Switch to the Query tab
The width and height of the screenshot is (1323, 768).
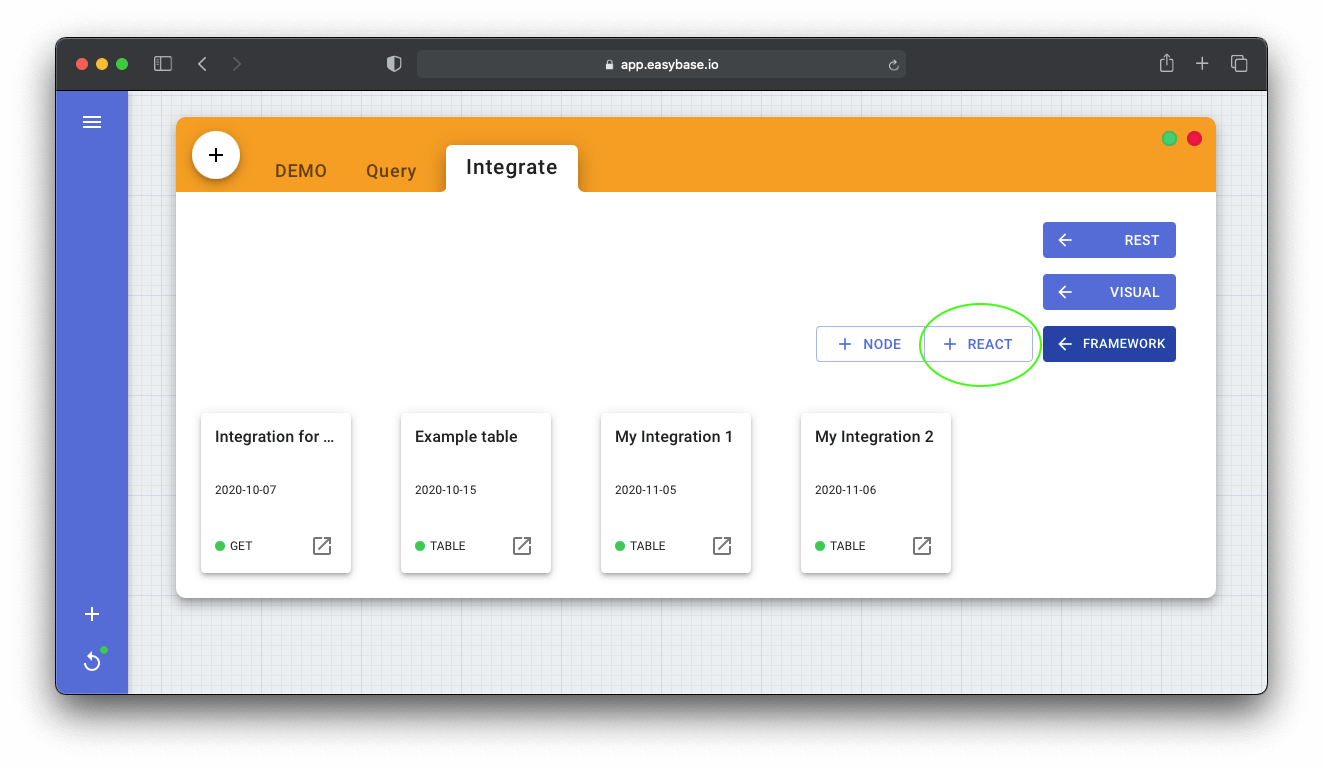[391, 170]
